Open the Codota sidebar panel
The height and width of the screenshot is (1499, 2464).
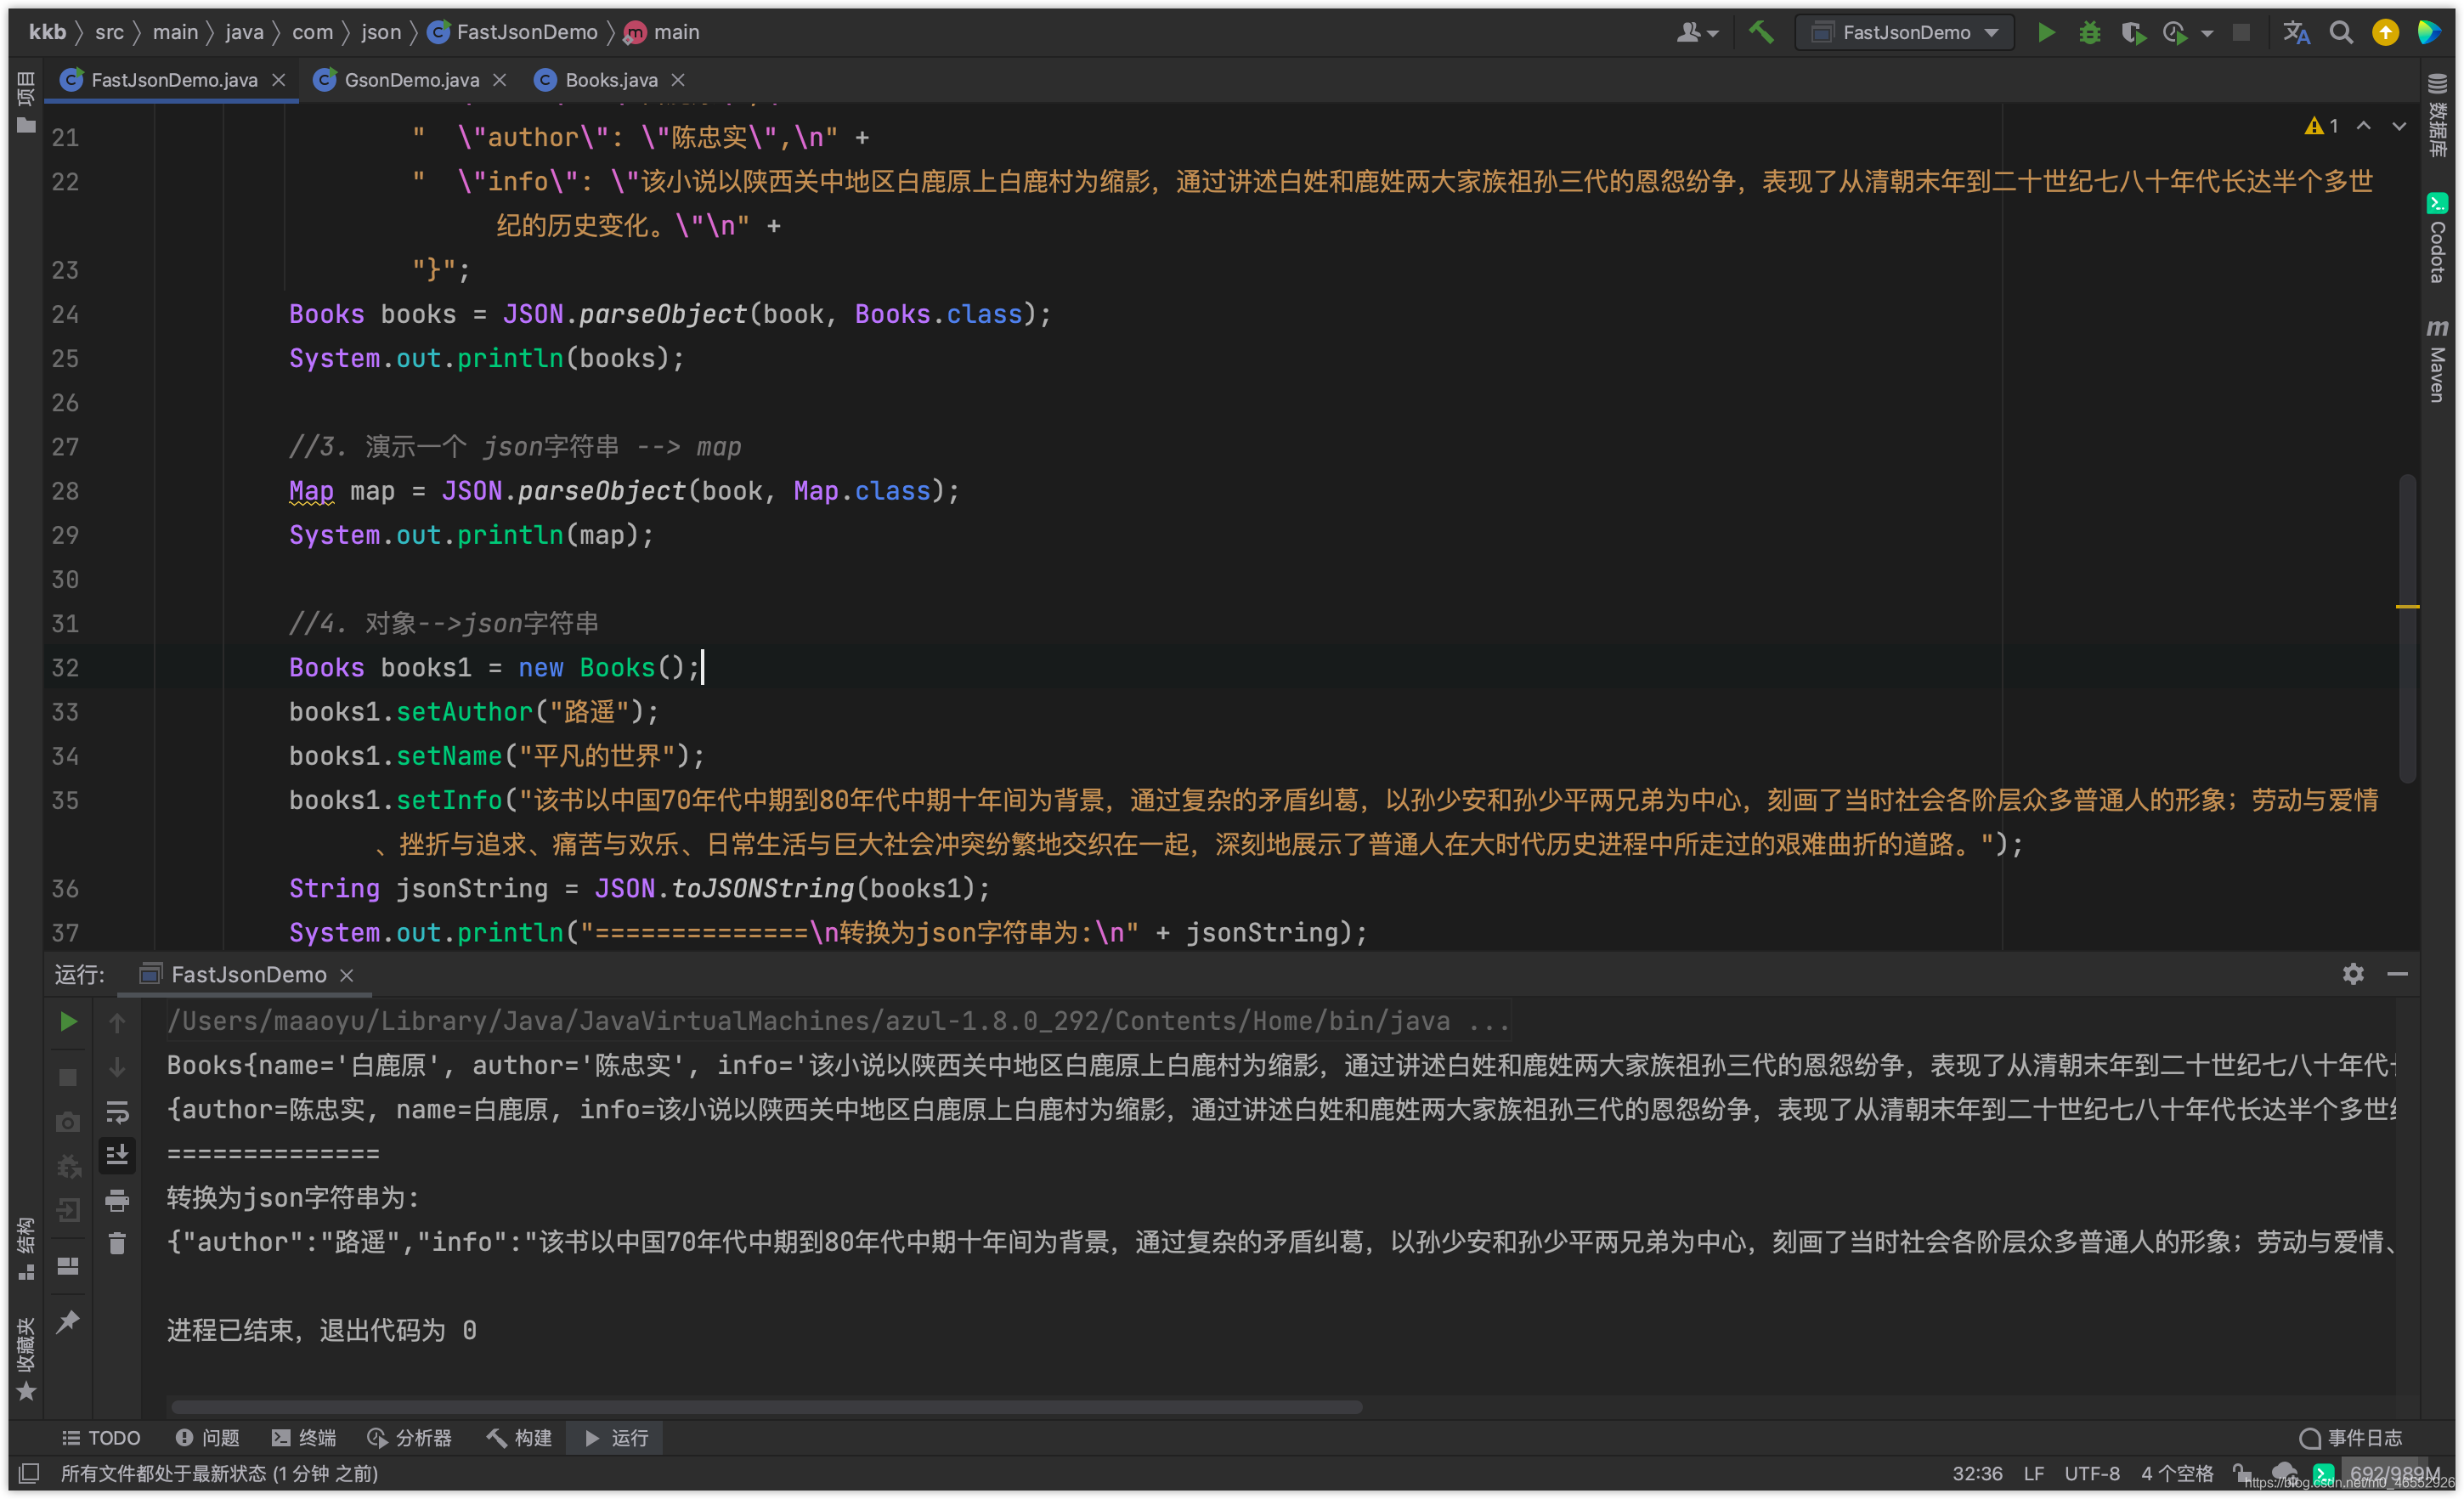click(2437, 238)
